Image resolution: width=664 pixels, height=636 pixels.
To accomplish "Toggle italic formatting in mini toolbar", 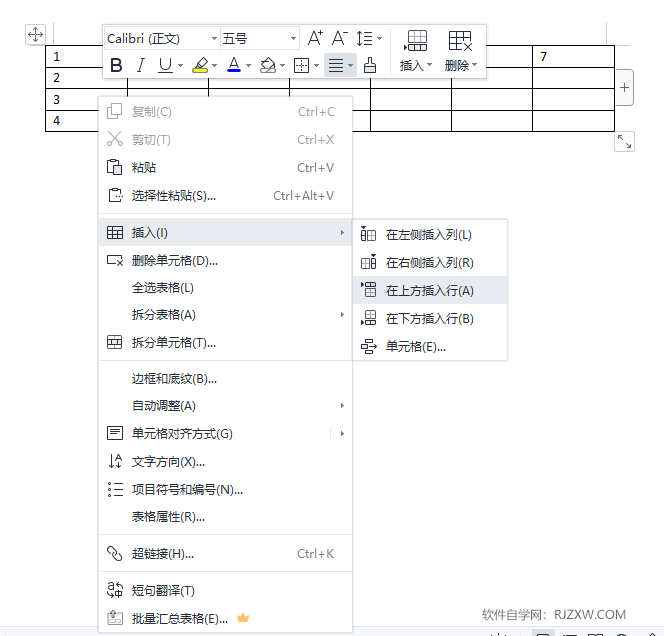I will (x=141, y=66).
